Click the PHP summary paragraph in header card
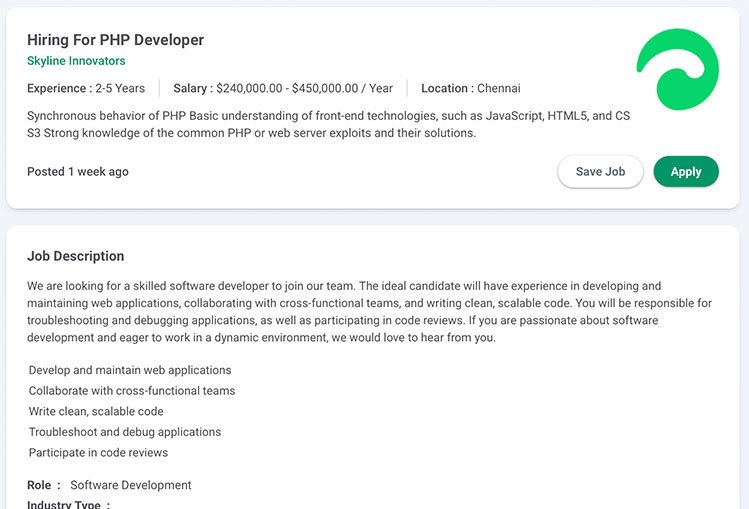The image size is (749, 509). [328, 124]
